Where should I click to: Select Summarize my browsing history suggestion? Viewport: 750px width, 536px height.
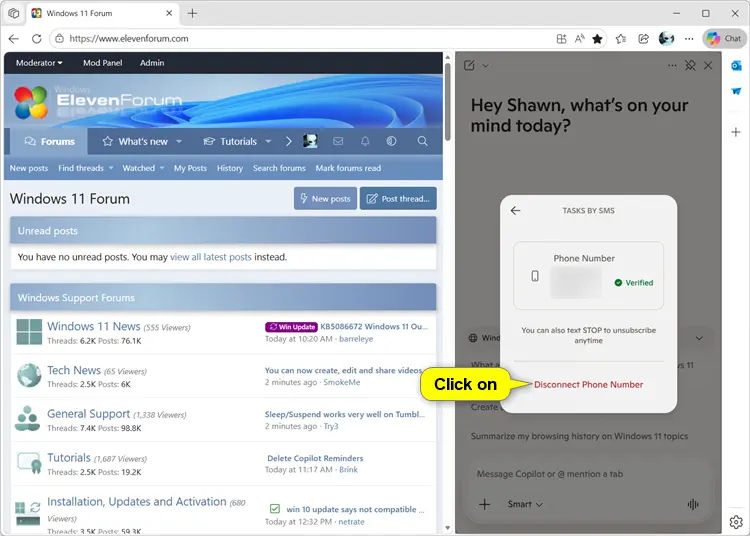tap(579, 436)
